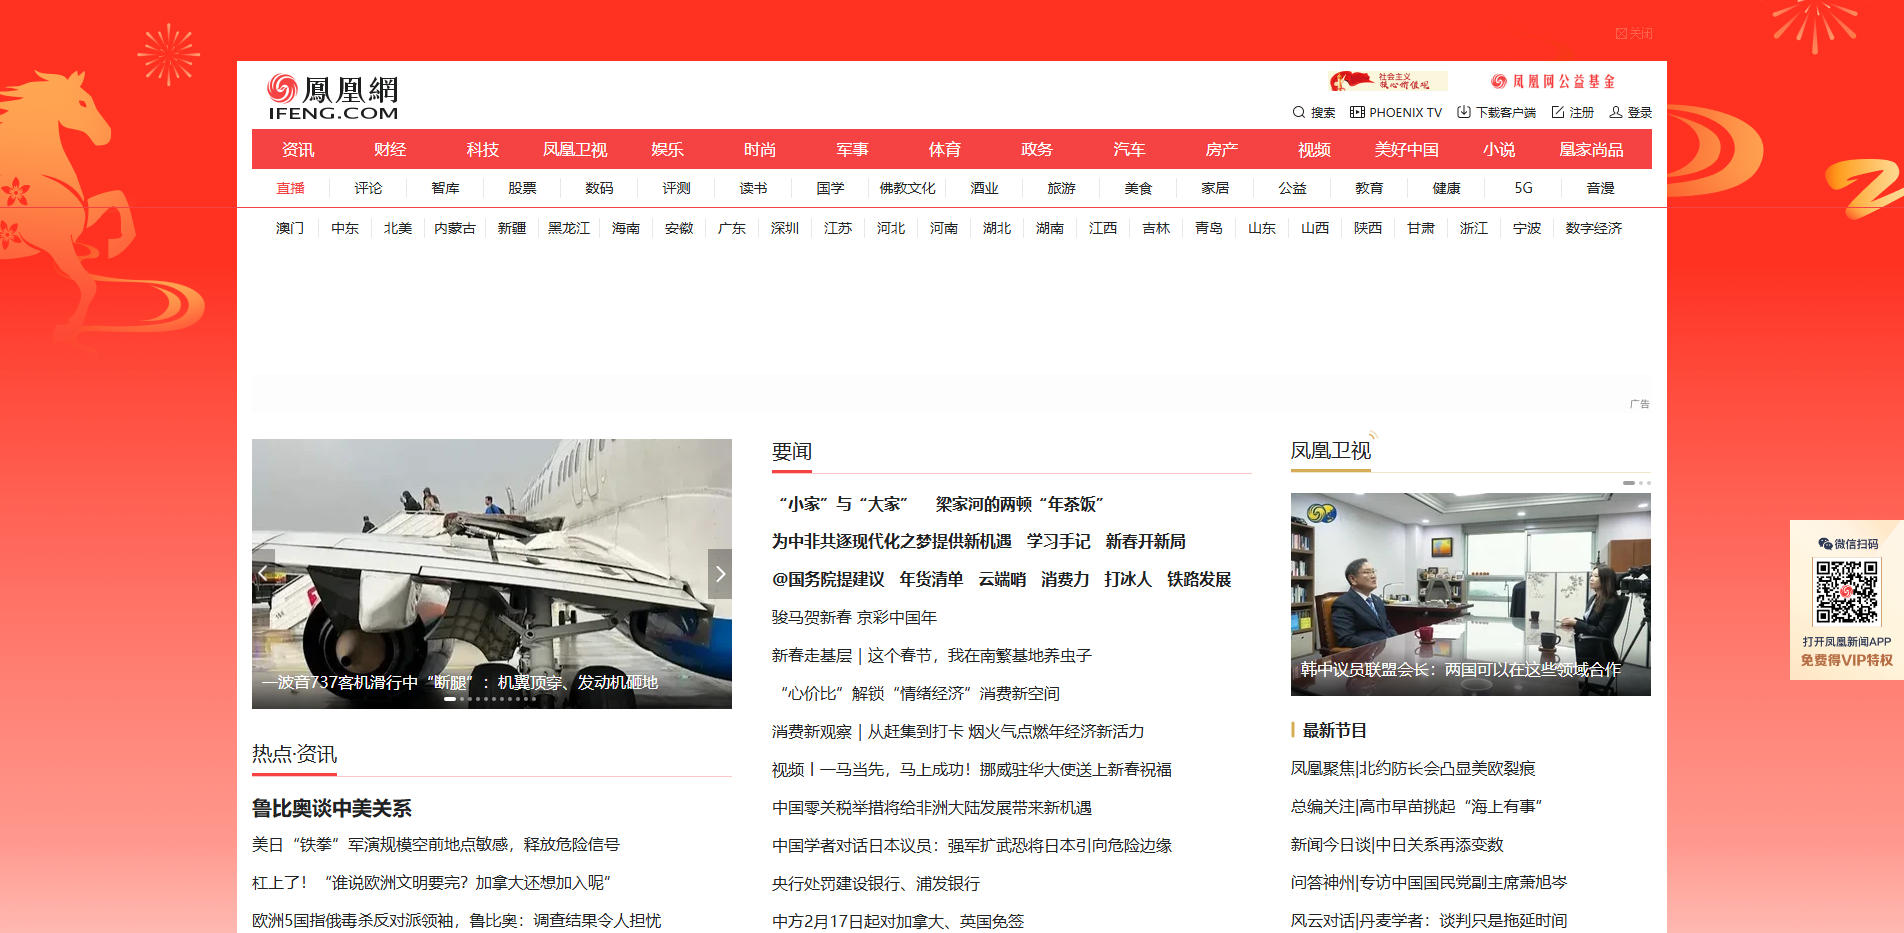Open the 军事 navigation menu

click(x=852, y=149)
